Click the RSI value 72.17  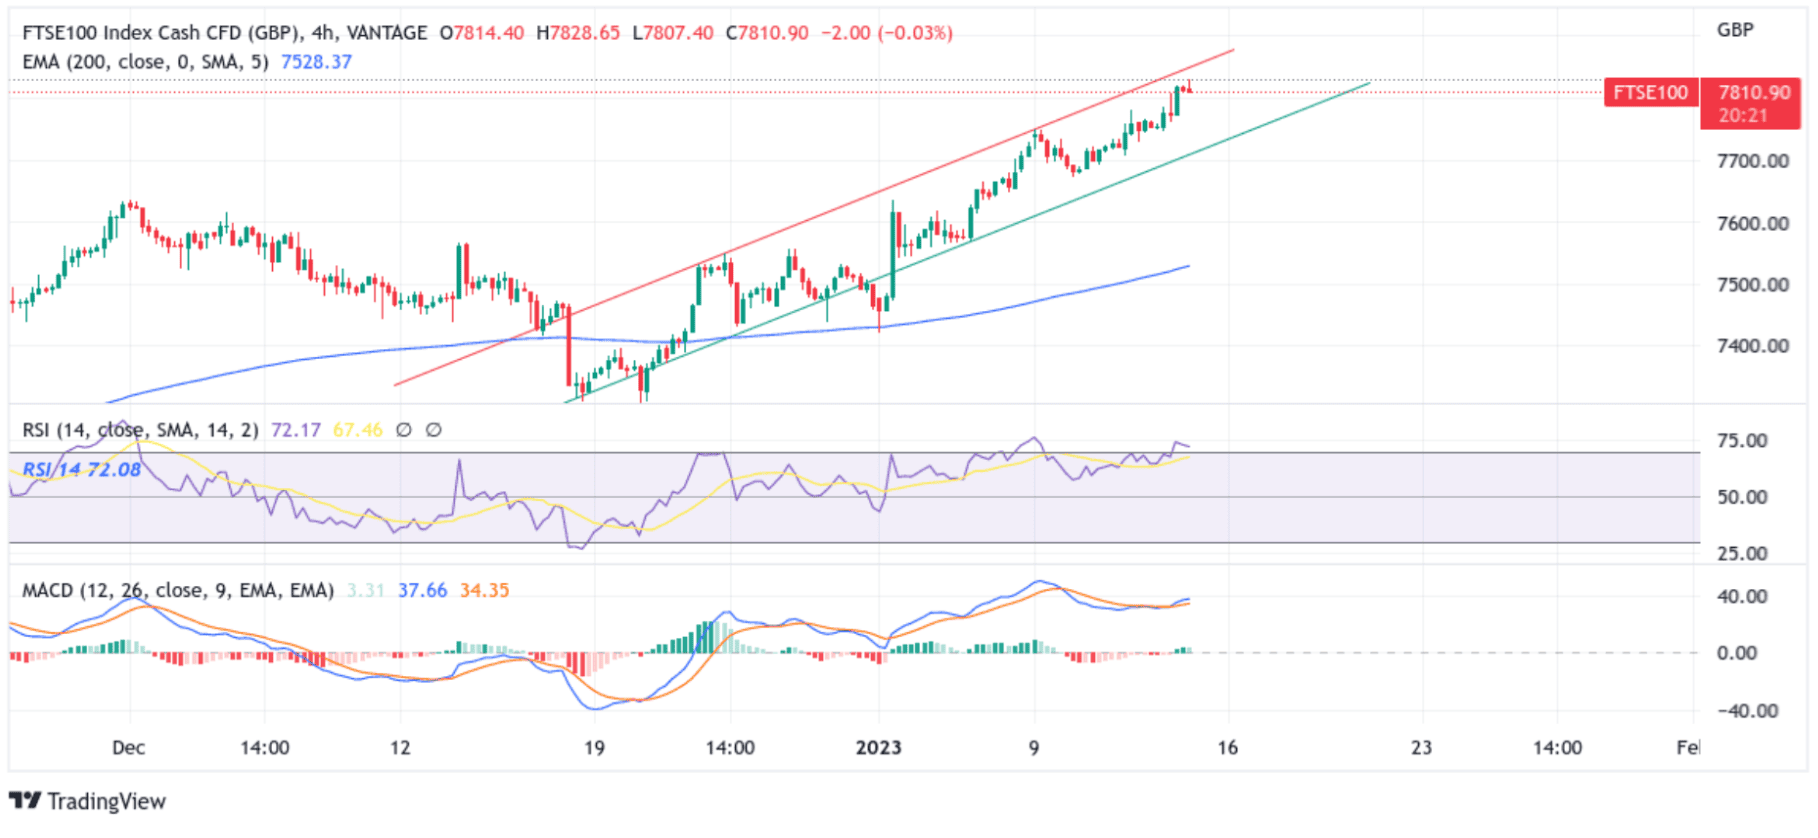[x=296, y=430]
